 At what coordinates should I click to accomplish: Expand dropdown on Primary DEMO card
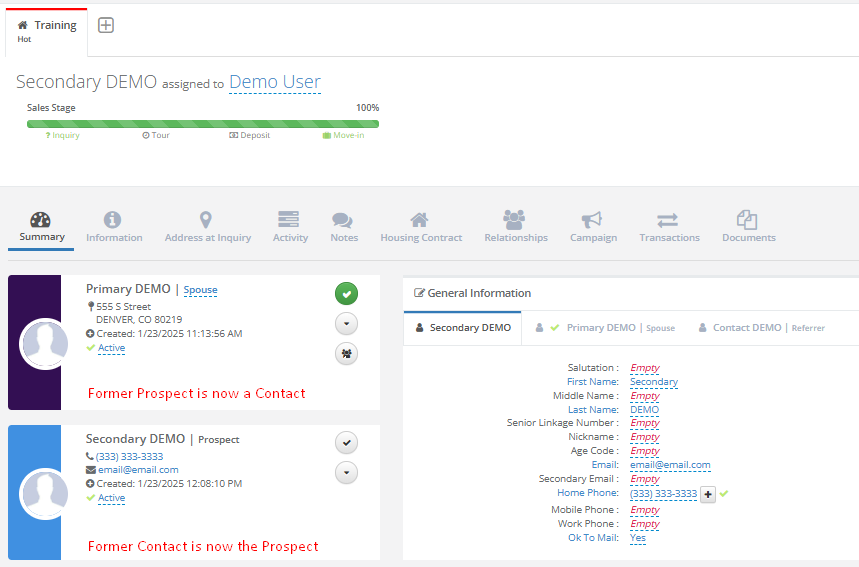(x=346, y=324)
